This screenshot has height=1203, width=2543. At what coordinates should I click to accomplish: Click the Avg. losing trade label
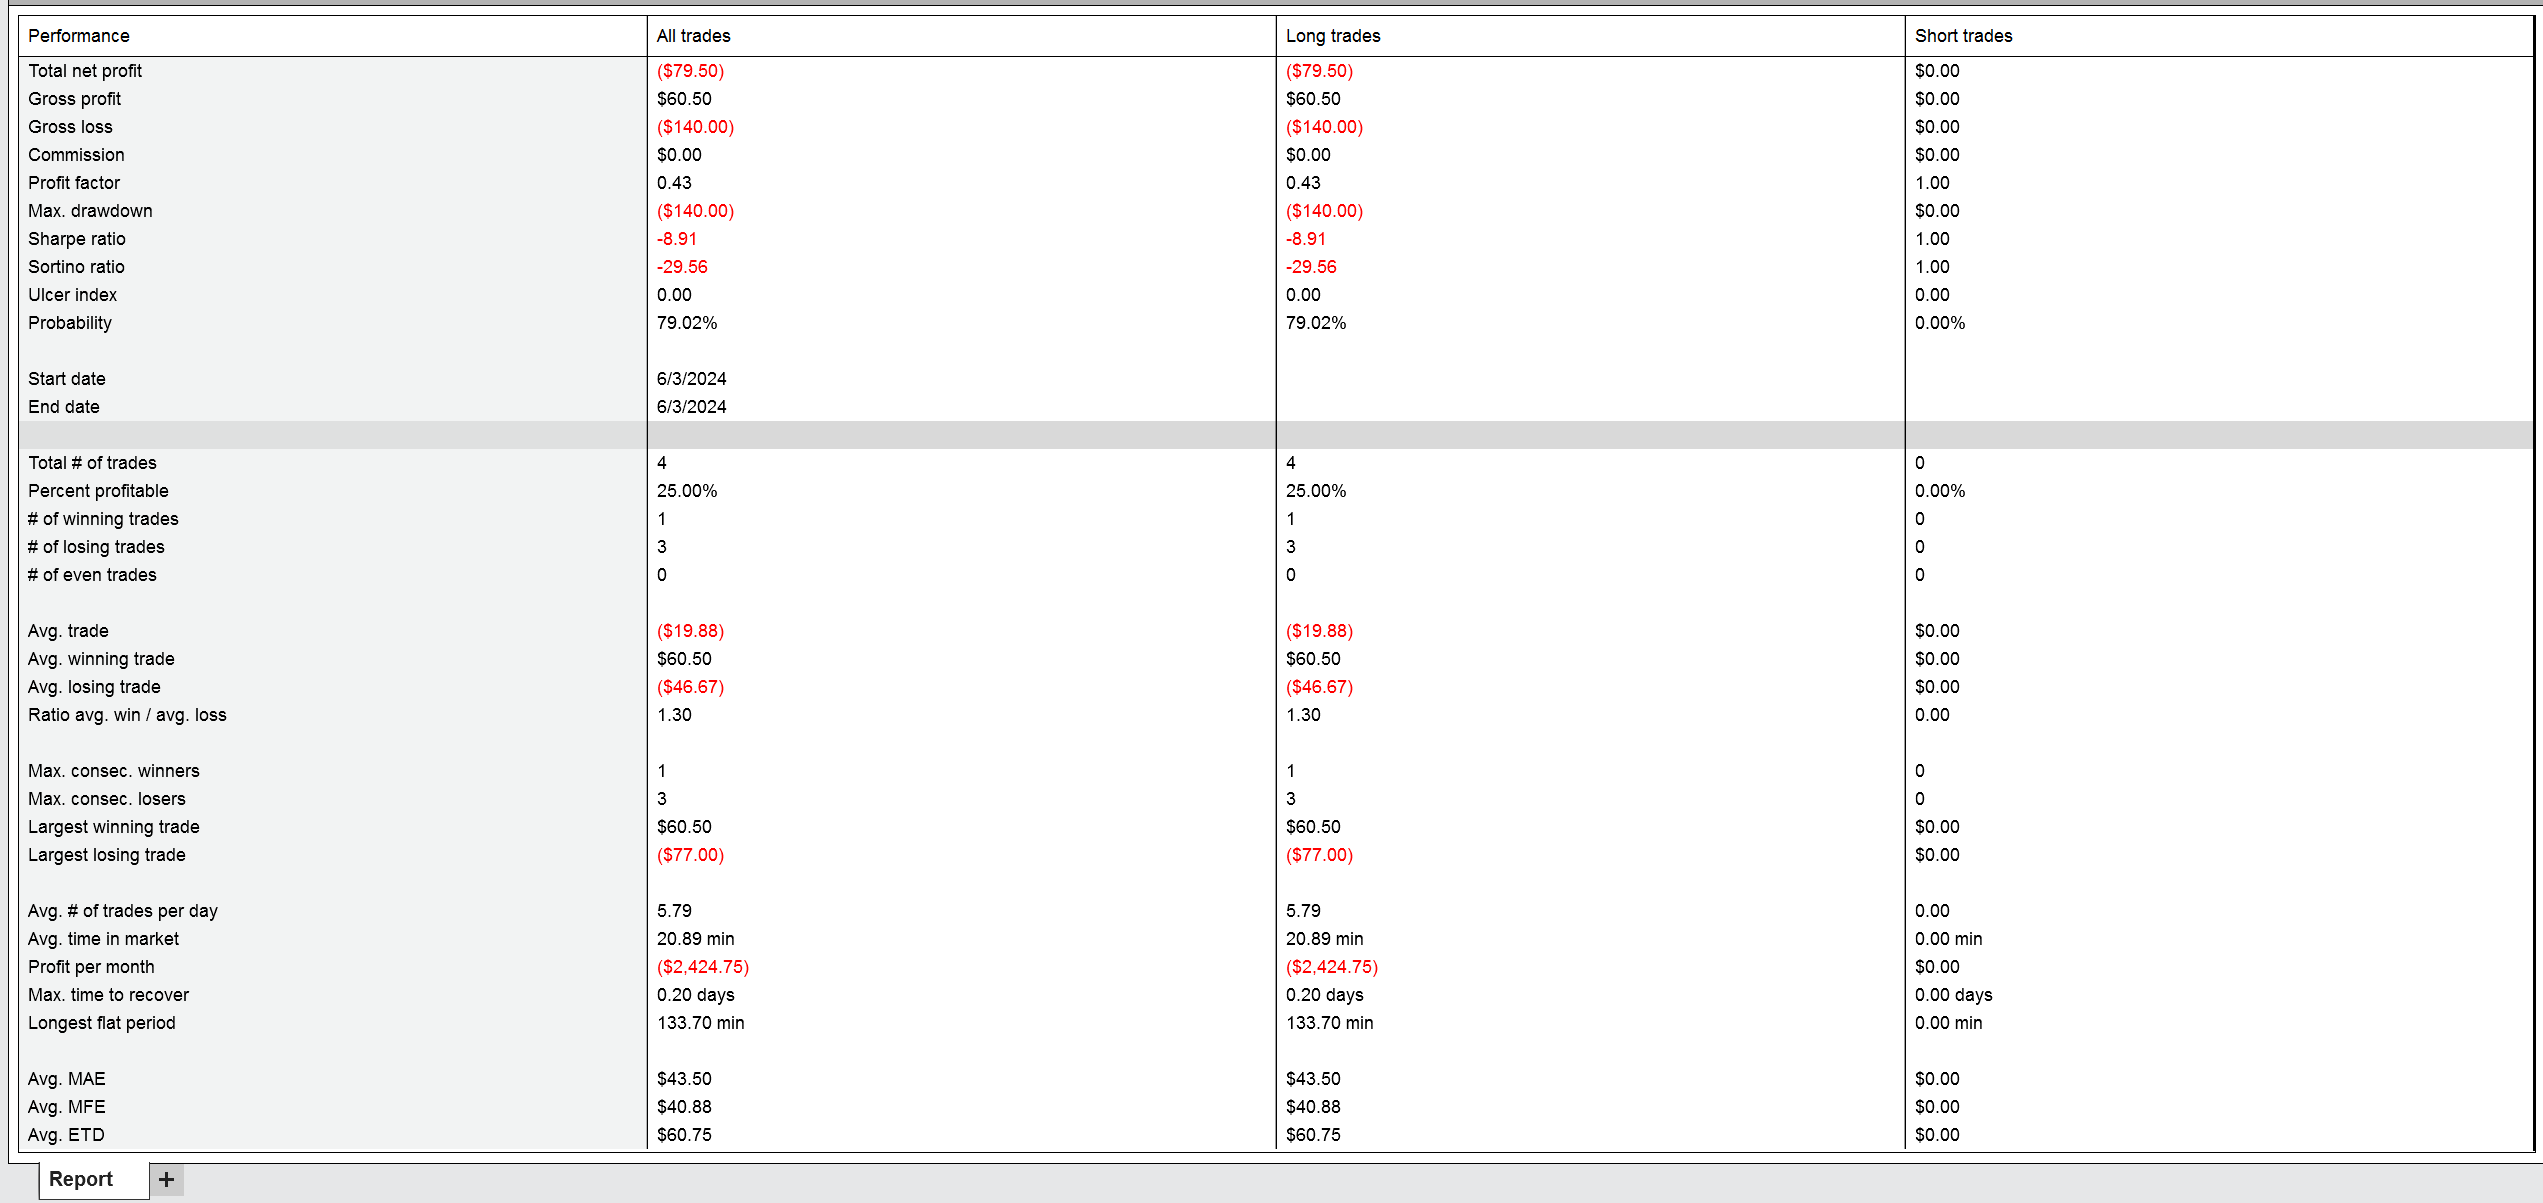pyautogui.click(x=94, y=687)
